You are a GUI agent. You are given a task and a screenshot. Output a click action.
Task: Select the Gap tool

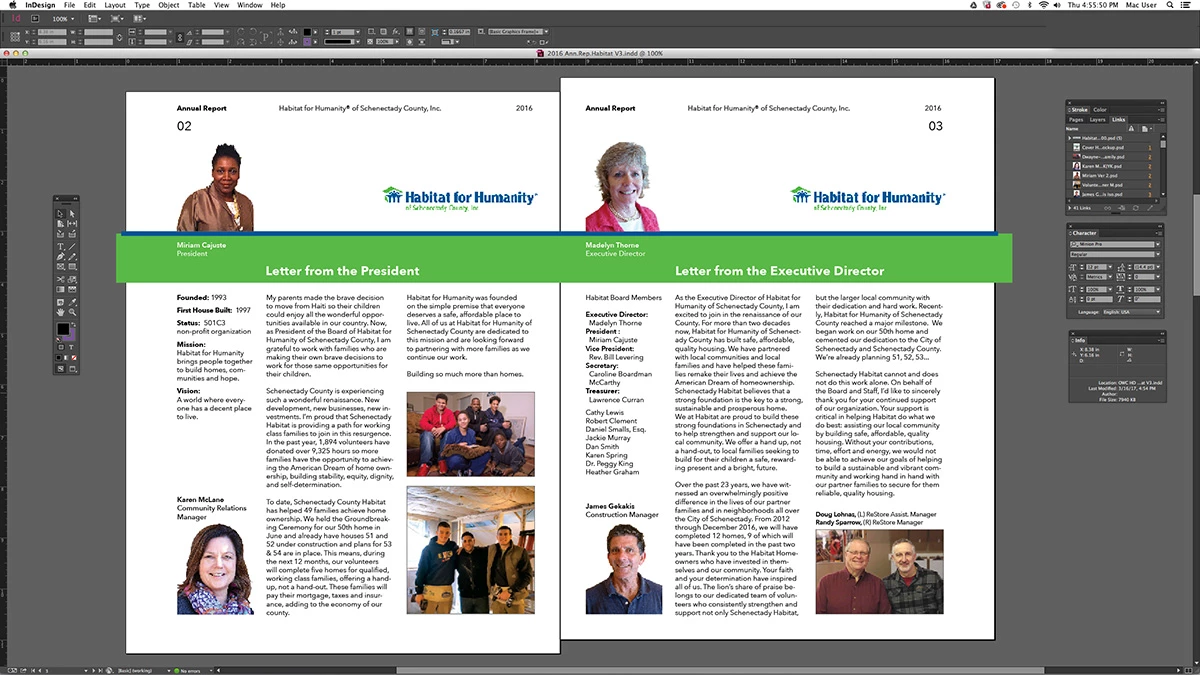point(72,224)
